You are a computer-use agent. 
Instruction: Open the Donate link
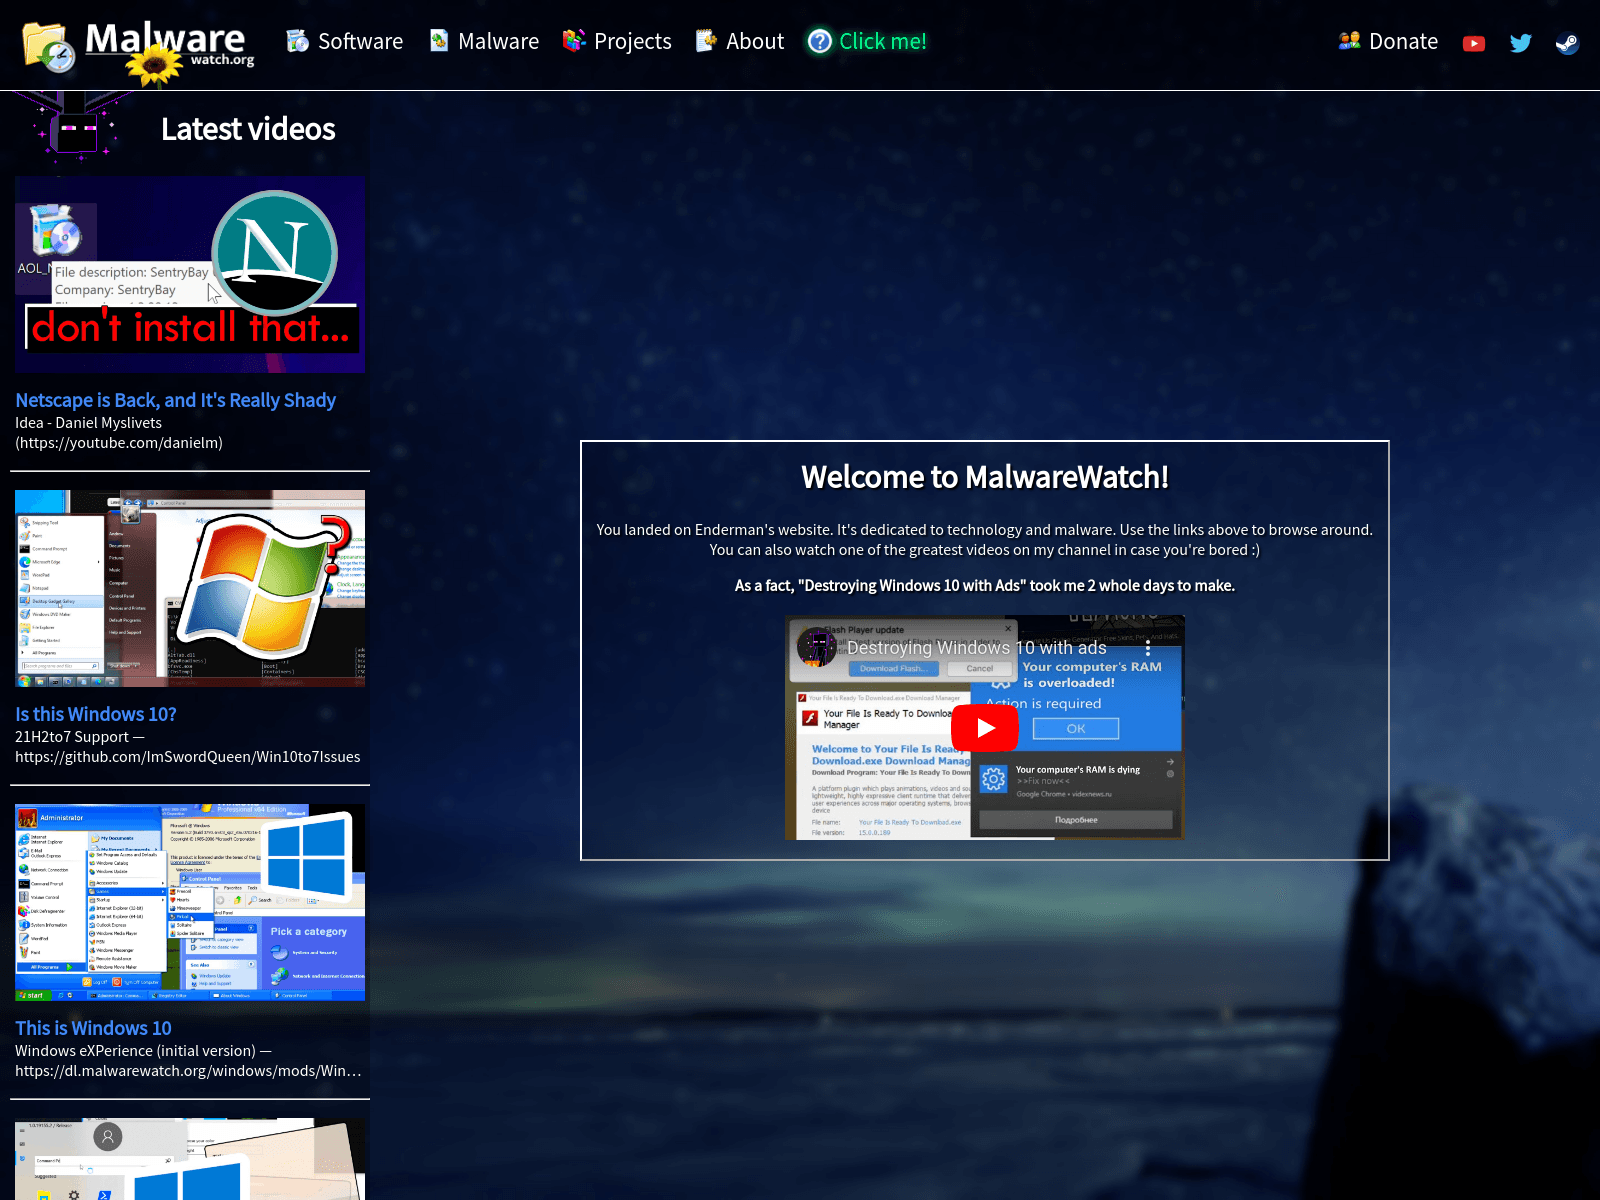(x=1388, y=41)
